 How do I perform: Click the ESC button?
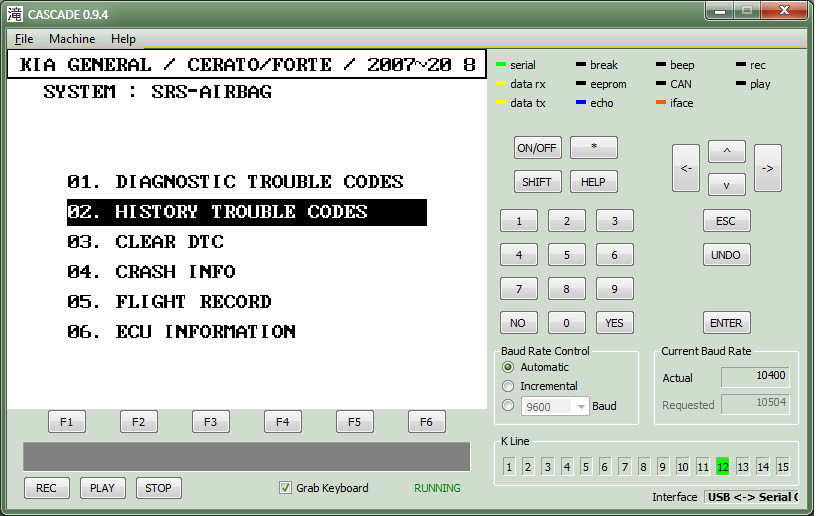[x=727, y=221]
